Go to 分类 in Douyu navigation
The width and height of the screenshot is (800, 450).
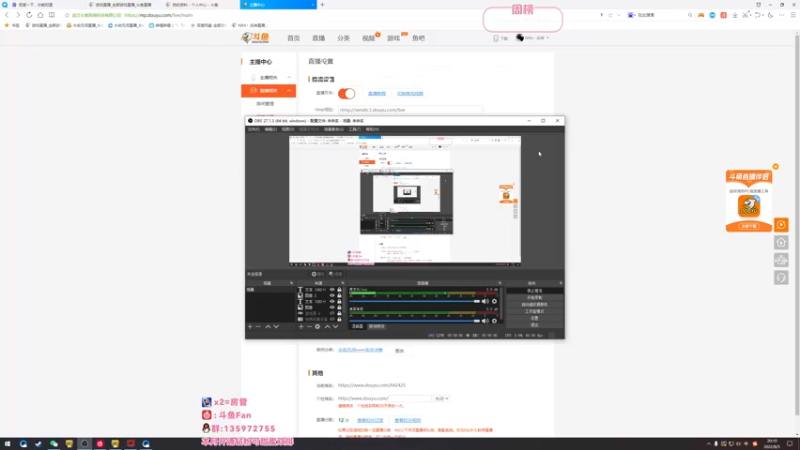coord(343,38)
